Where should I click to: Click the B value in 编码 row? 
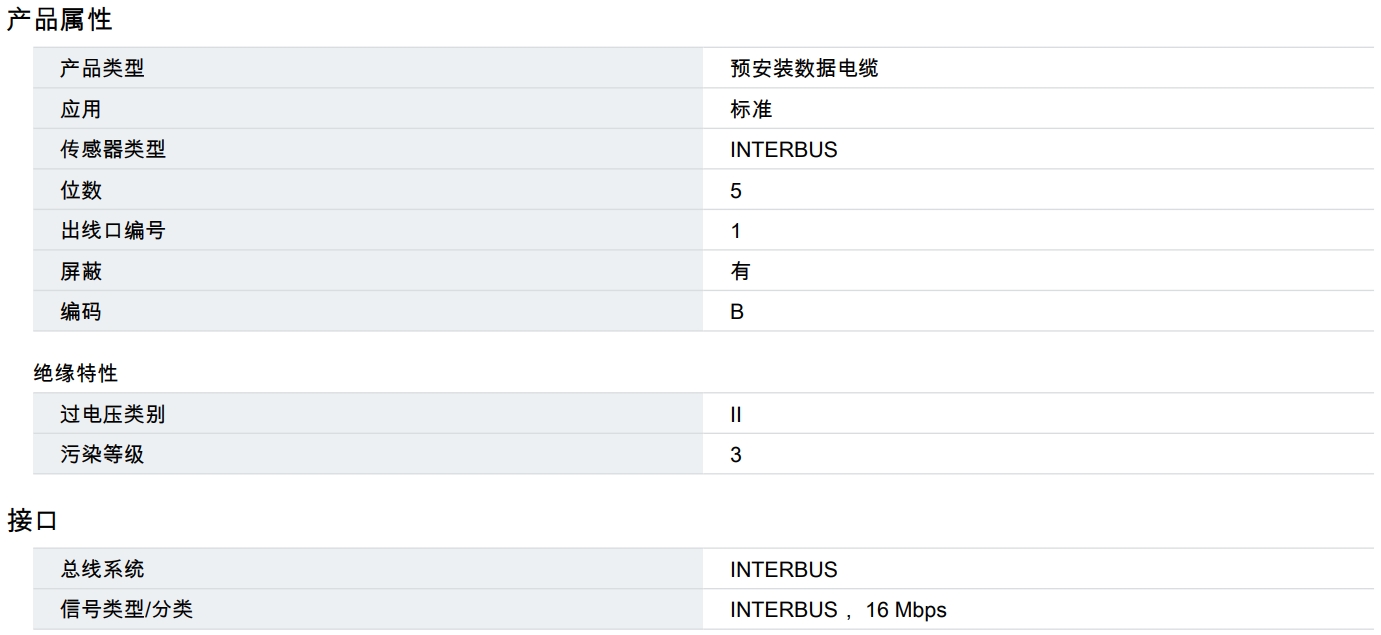tap(737, 312)
